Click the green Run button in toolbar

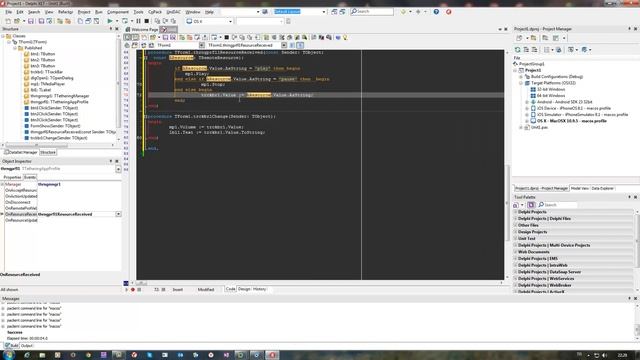coord(110,21)
